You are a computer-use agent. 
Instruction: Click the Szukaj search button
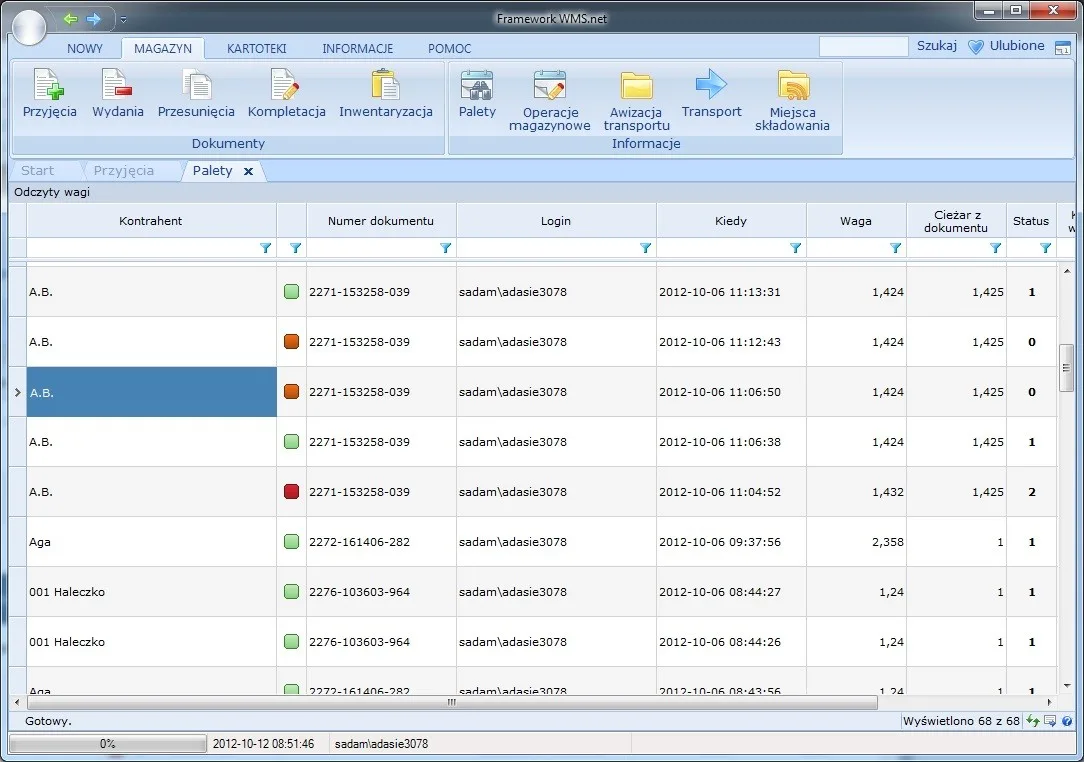[937, 46]
